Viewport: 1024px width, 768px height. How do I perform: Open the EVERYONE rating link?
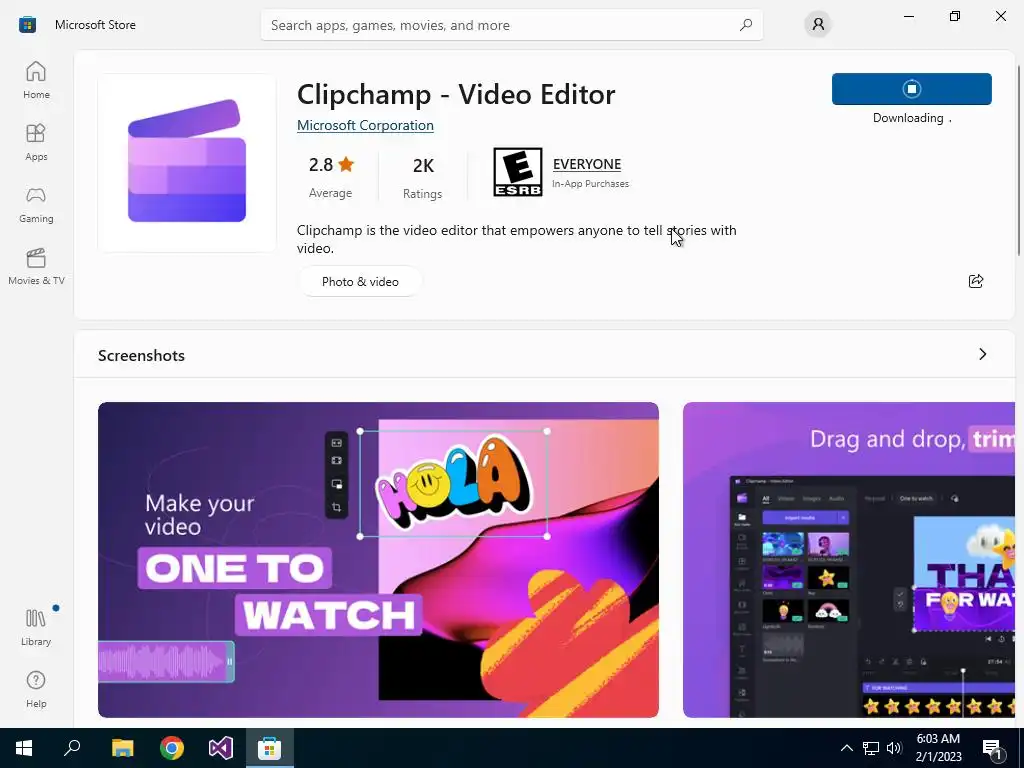[586, 164]
